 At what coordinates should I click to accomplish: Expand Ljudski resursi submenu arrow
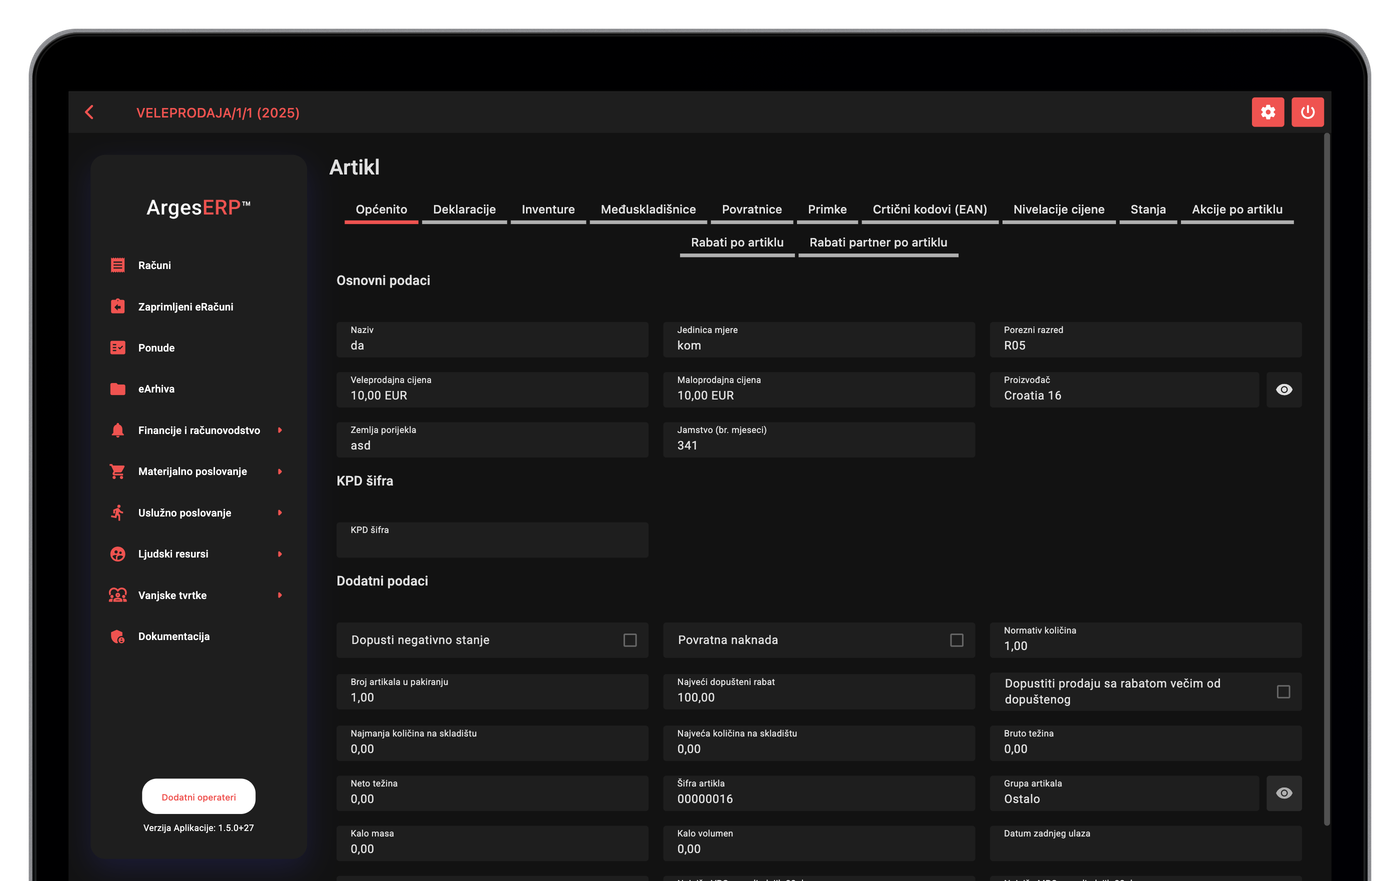pyautogui.click(x=280, y=554)
